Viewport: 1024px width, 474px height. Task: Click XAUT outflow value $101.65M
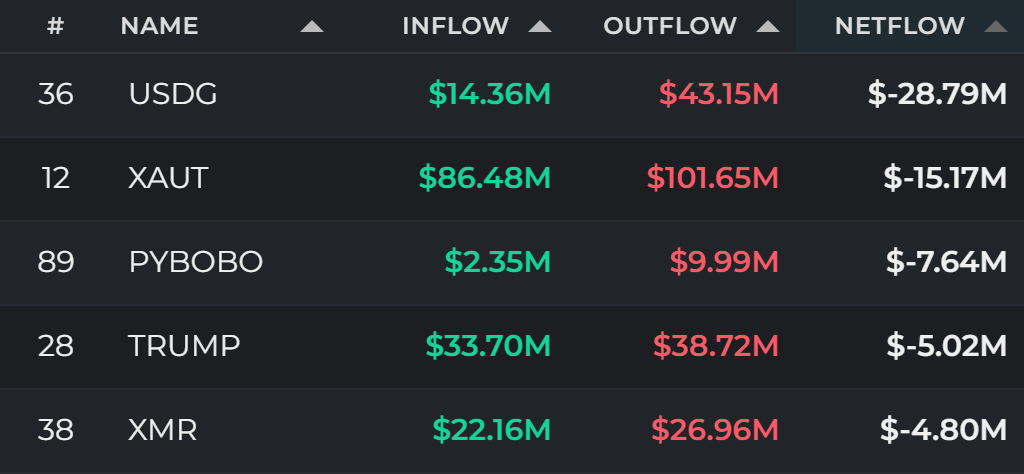pos(712,178)
